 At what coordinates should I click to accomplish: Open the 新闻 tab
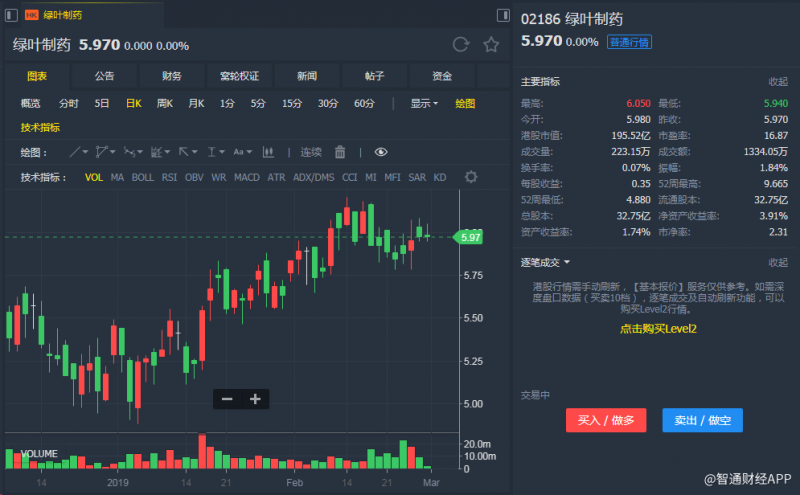tap(307, 76)
